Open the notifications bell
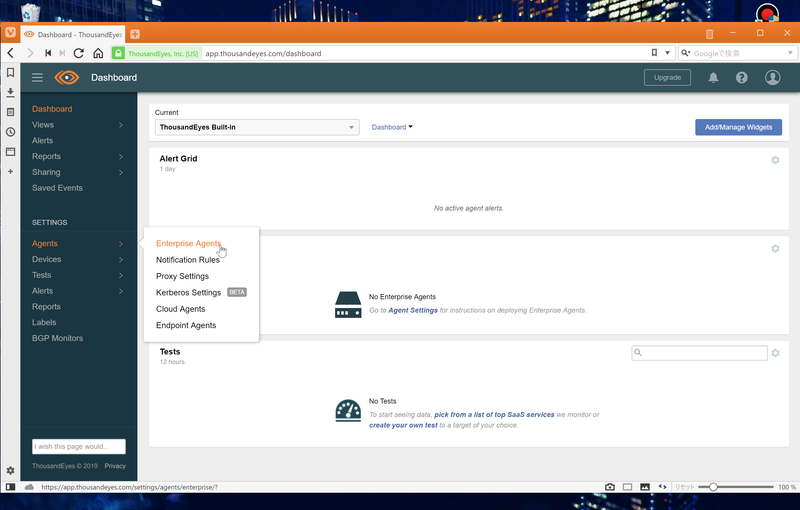The height and width of the screenshot is (510, 800). (x=713, y=78)
